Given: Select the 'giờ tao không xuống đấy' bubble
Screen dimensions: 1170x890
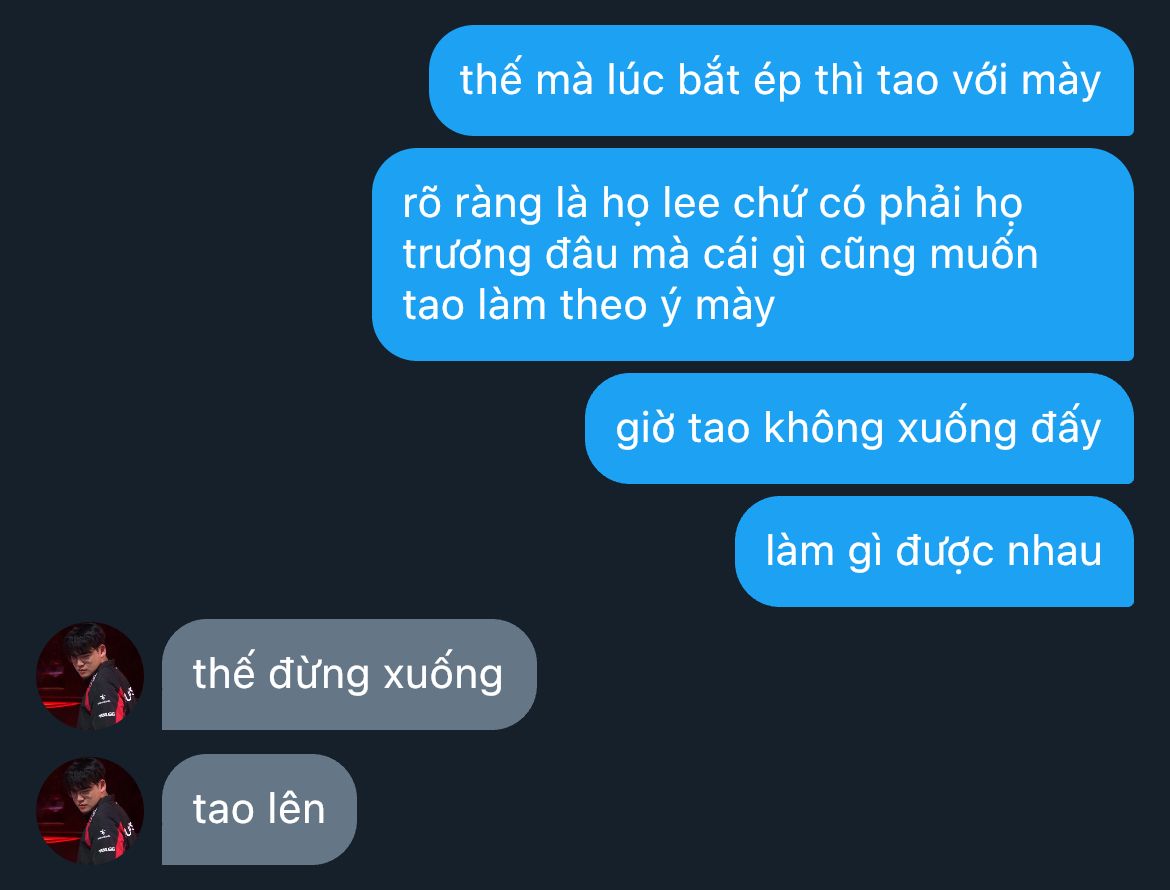Looking at the screenshot, I should point(860,428).
